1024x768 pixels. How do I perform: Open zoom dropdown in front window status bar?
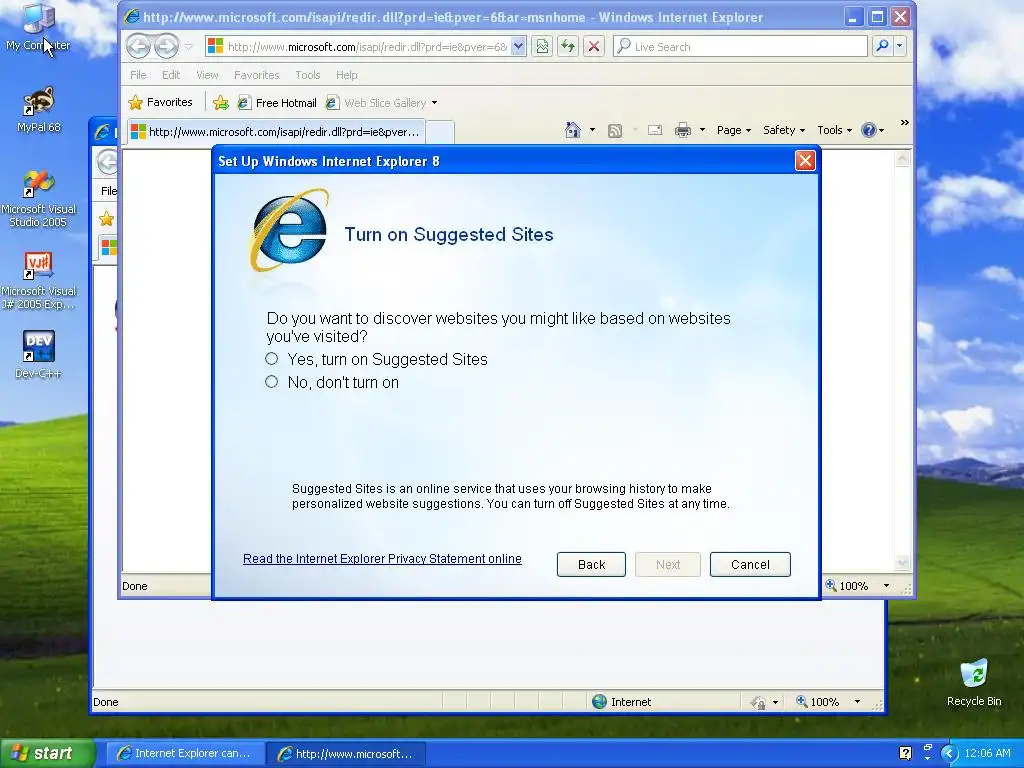pyautogui.click(x=886, y=586)
